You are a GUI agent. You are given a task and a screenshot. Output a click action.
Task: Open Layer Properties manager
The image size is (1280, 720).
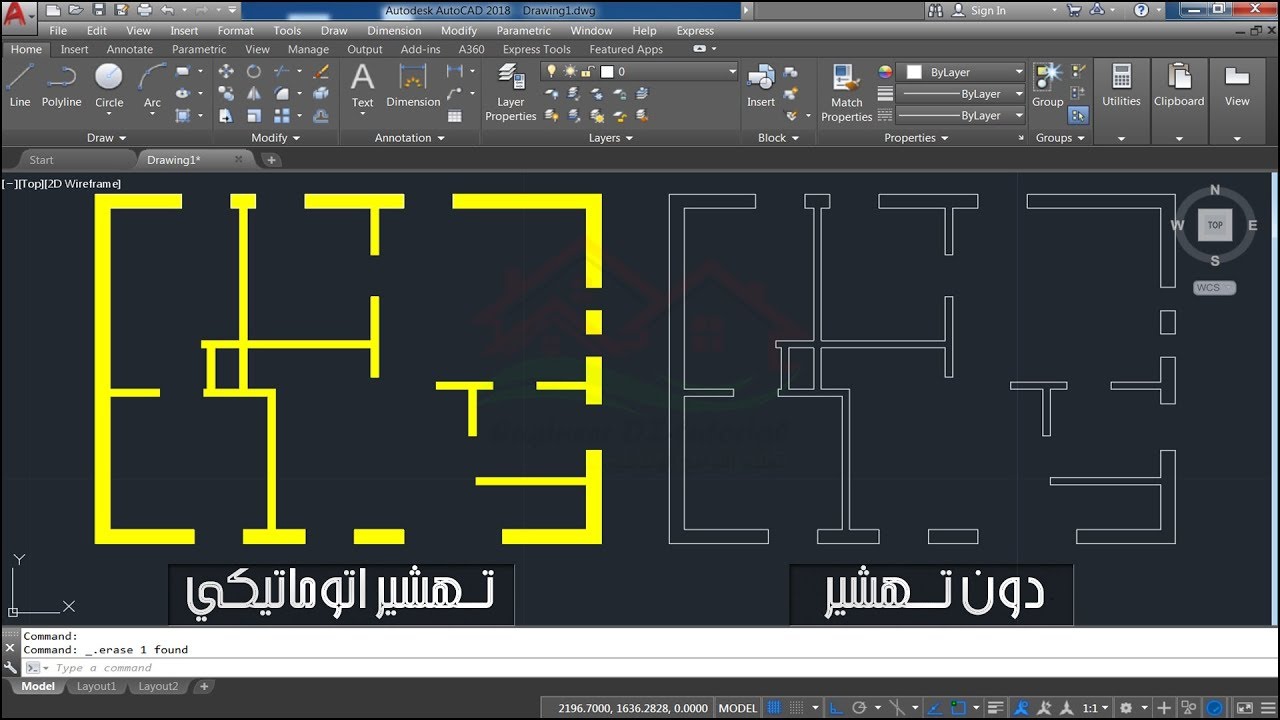[511, 92]
